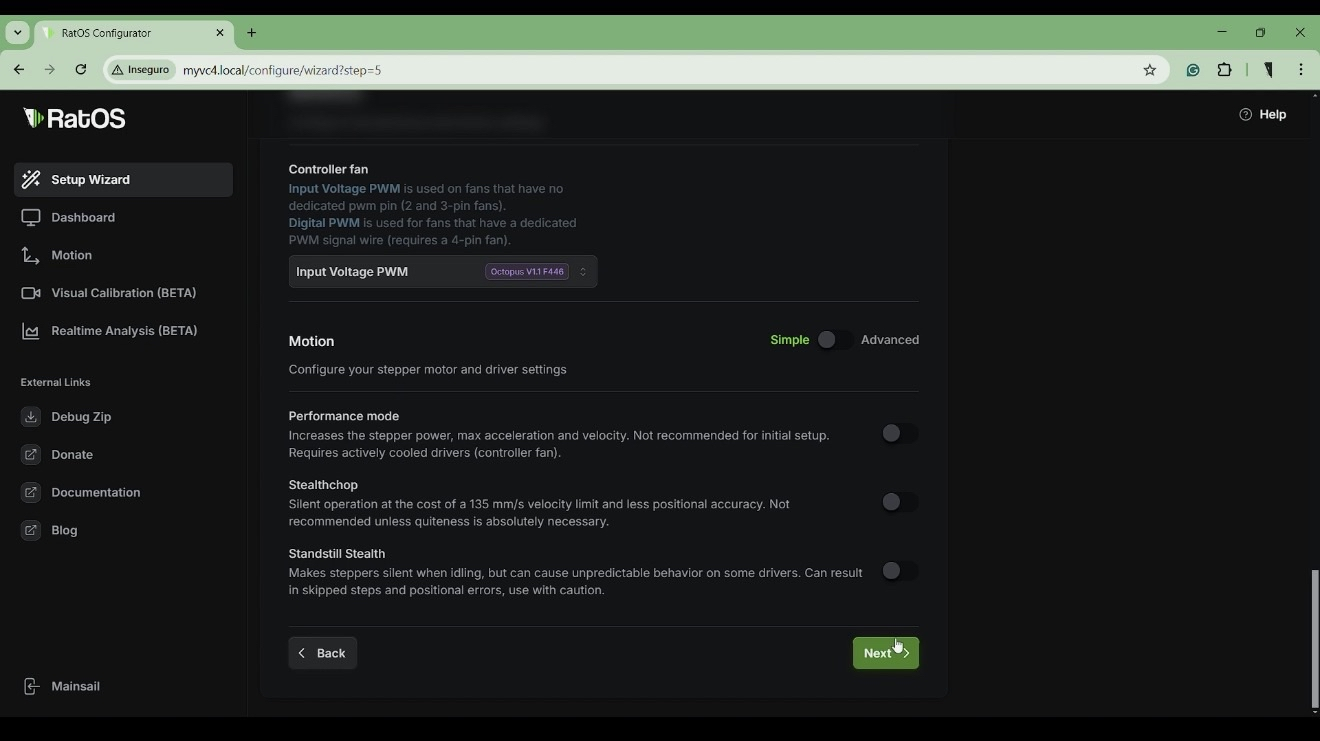The width and height of the screenshot is (1320, 741).
Task: Enable Stealthchop toggle
Action: point(899,503)
